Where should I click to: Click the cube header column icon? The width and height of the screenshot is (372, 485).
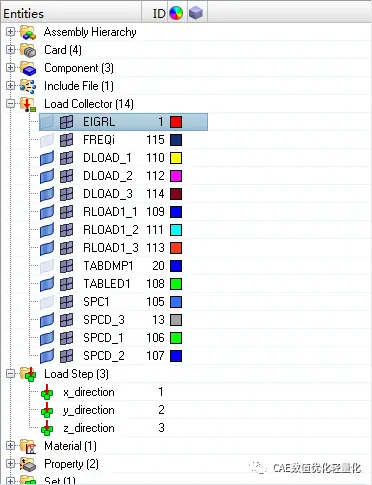tap(196, 13)
